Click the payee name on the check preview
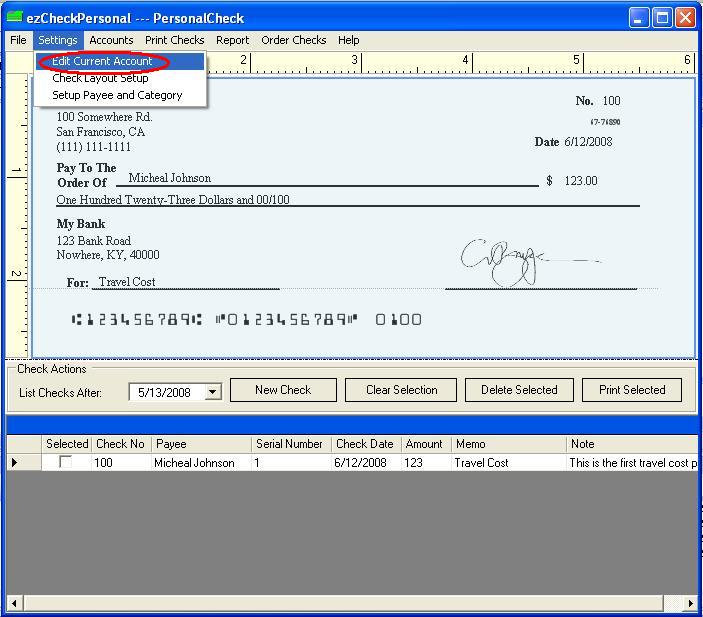703x617 pixels. point(169,178)
